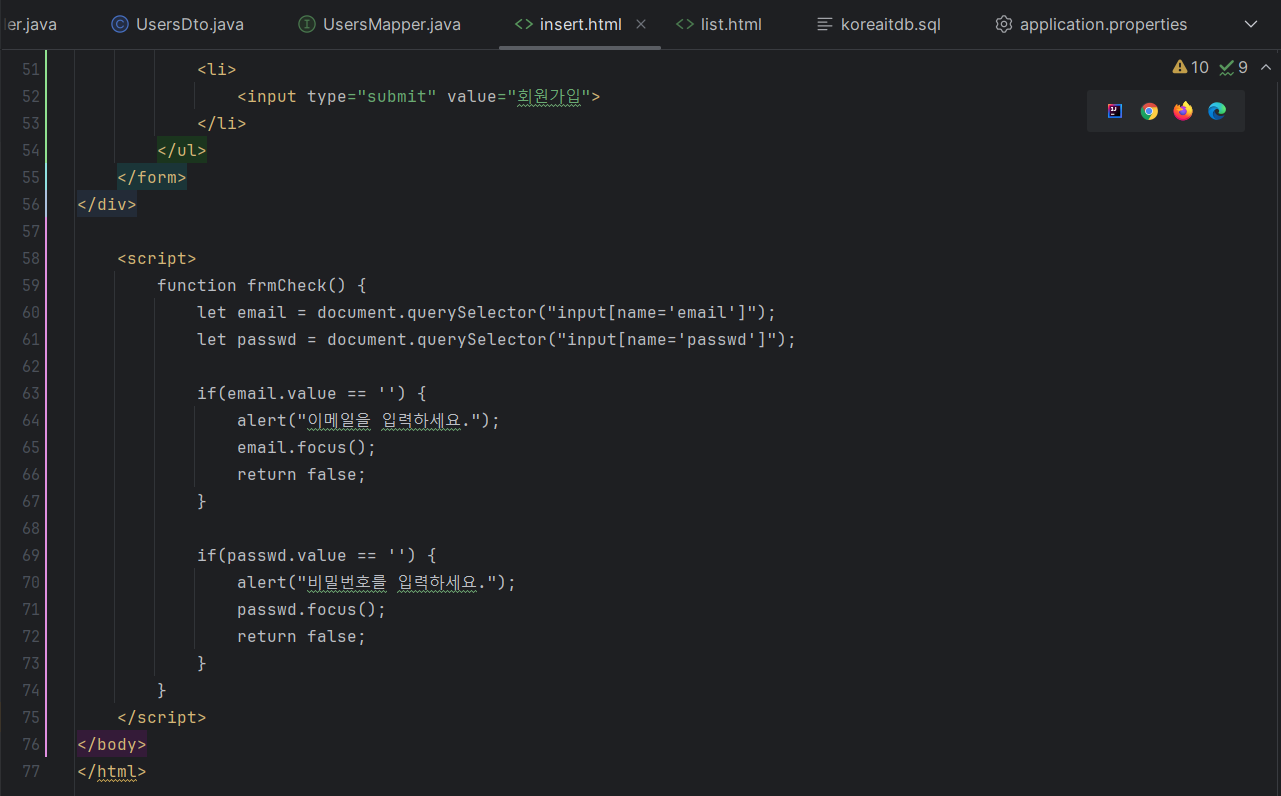Click alert text '이메일을 입력하세요.'
This screenshot has width=1281, height=796.
[x=388, y=420]
